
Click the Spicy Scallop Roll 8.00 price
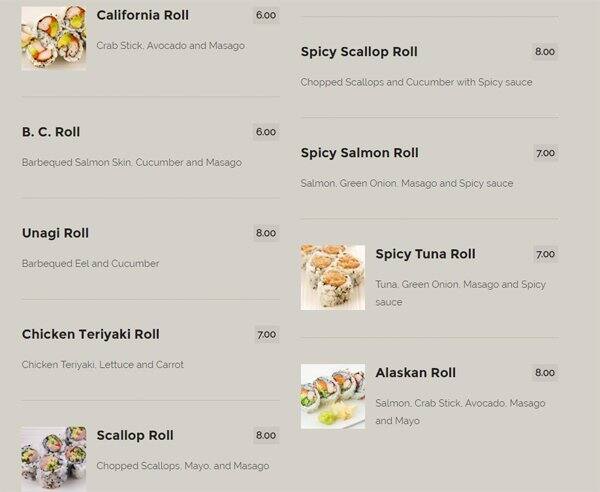(545, 52)
